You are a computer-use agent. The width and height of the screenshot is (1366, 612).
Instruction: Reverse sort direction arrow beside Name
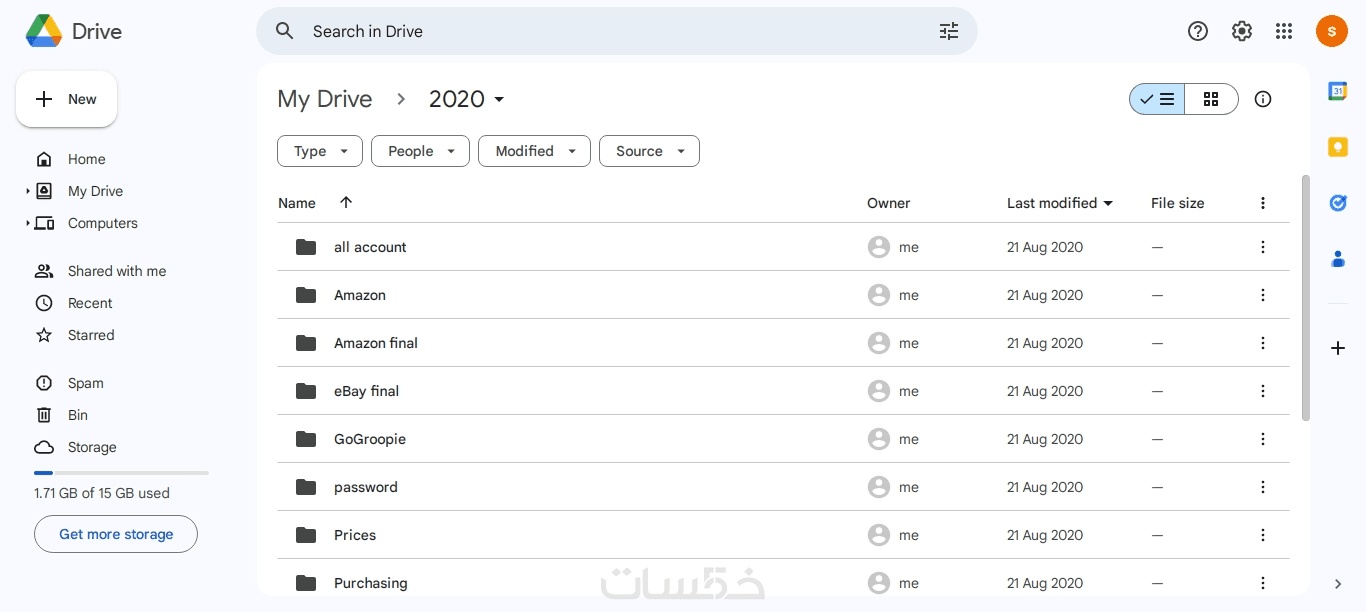(x=346, y=202)
